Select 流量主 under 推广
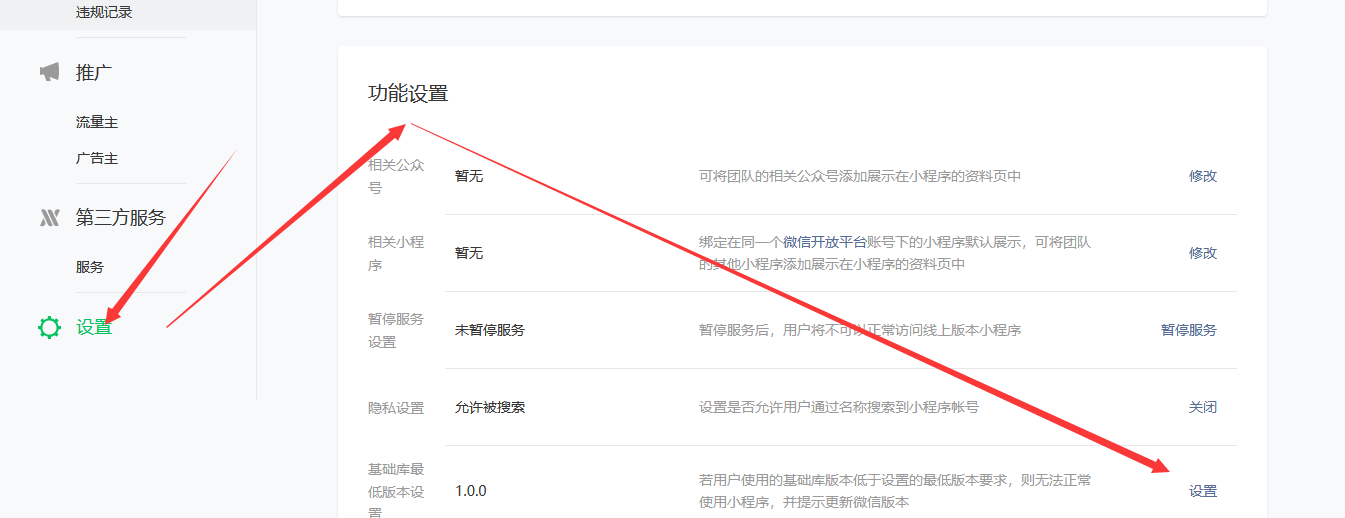 point(97,122)
